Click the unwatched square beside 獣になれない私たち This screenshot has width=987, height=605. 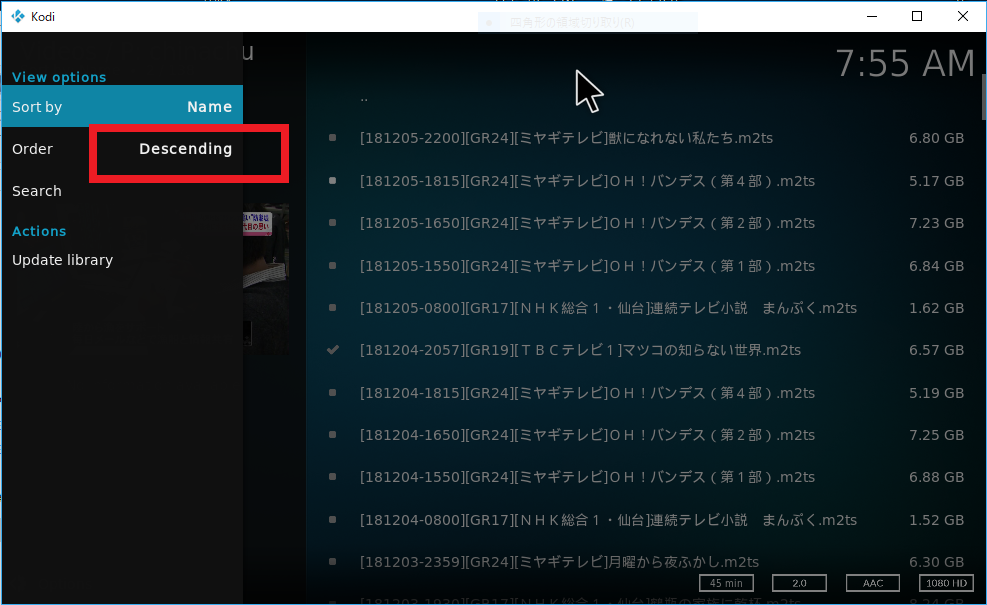click(x=332, y=138)
